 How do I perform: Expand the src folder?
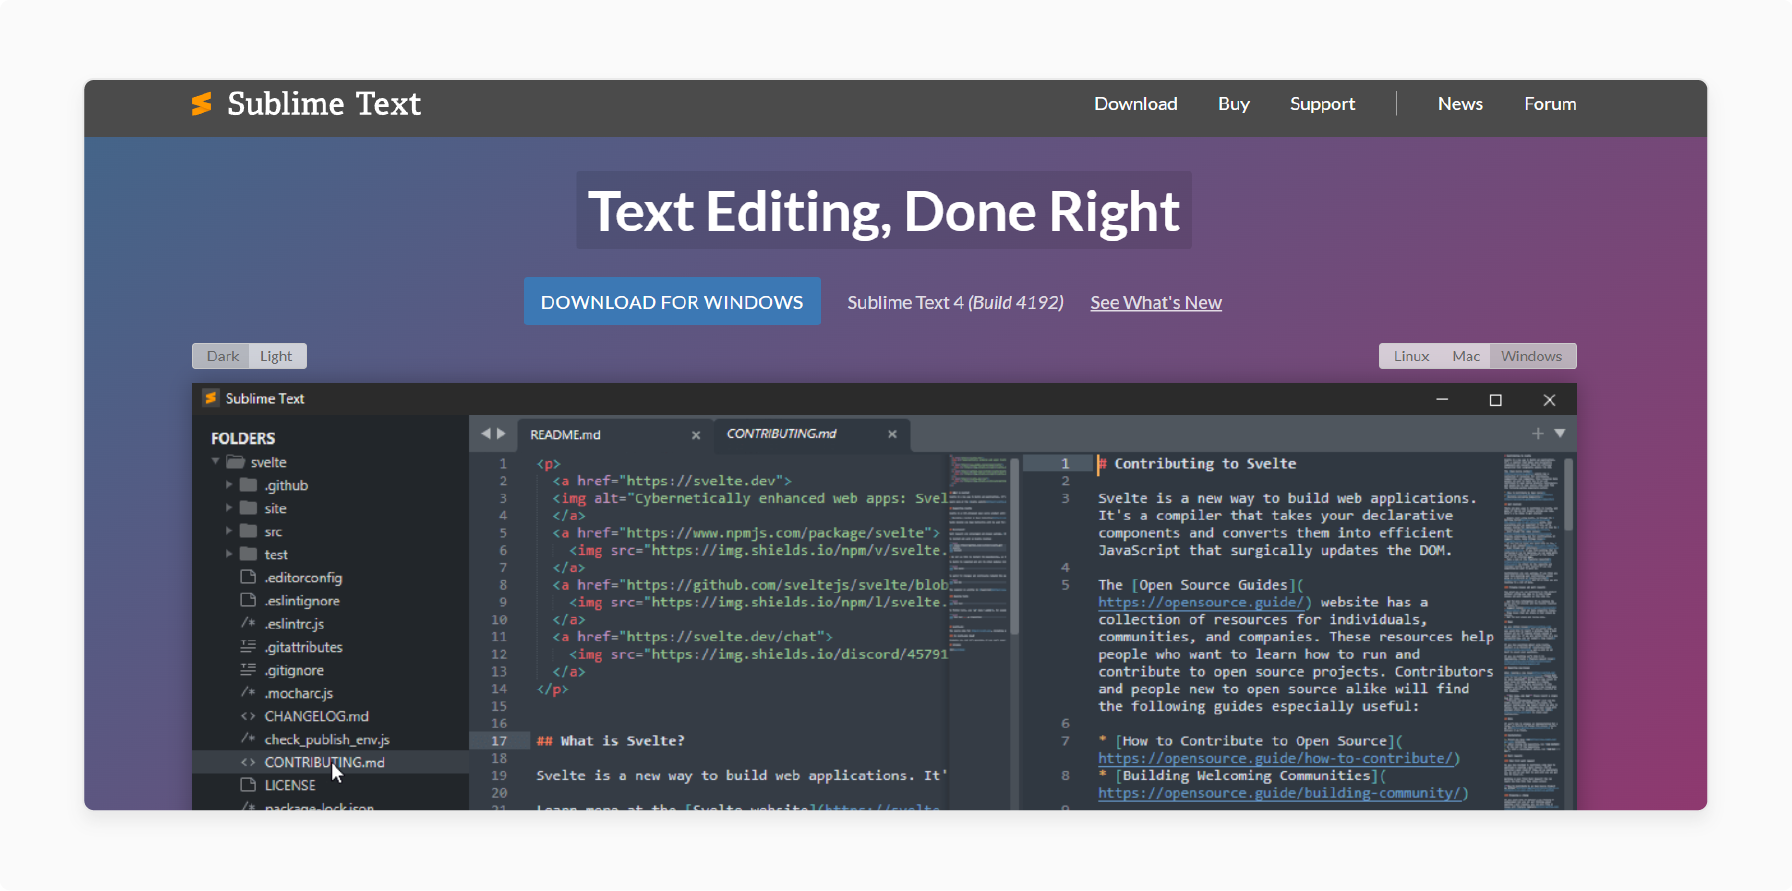tap(229, 531)
